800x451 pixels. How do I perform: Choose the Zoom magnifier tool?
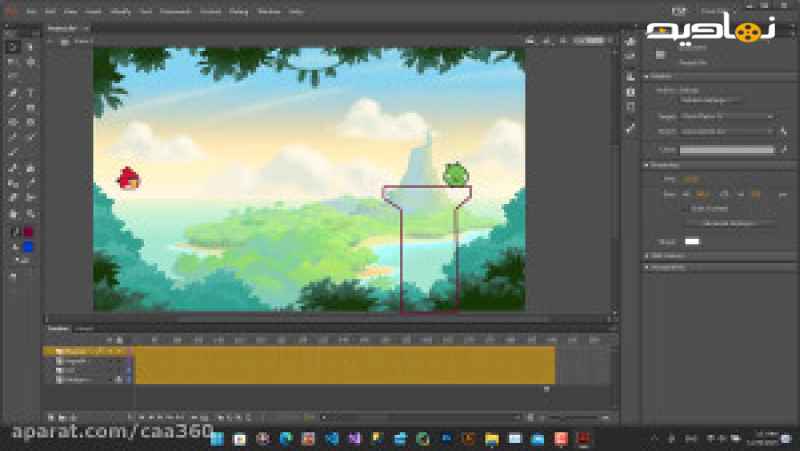(x=30, y=214)
